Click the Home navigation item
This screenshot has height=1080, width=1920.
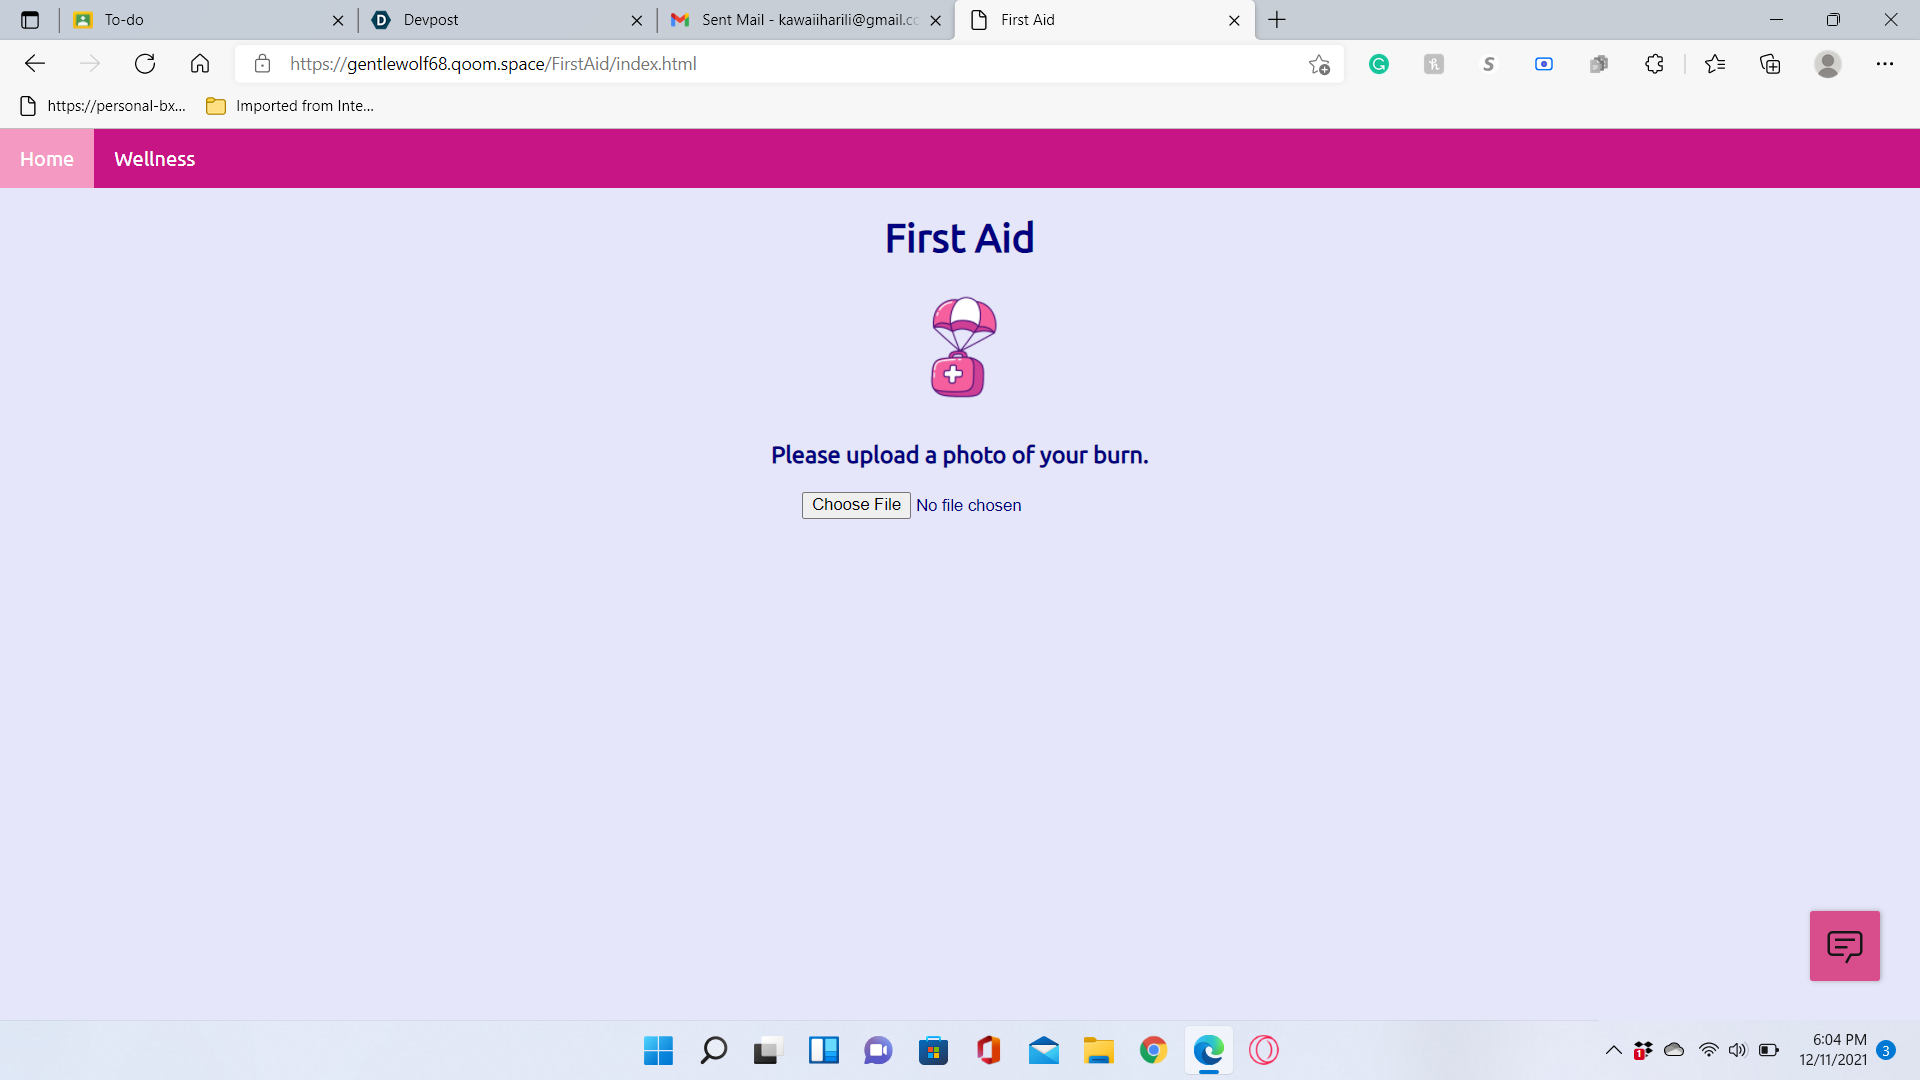pyautogui.click(x=47, y=159)
